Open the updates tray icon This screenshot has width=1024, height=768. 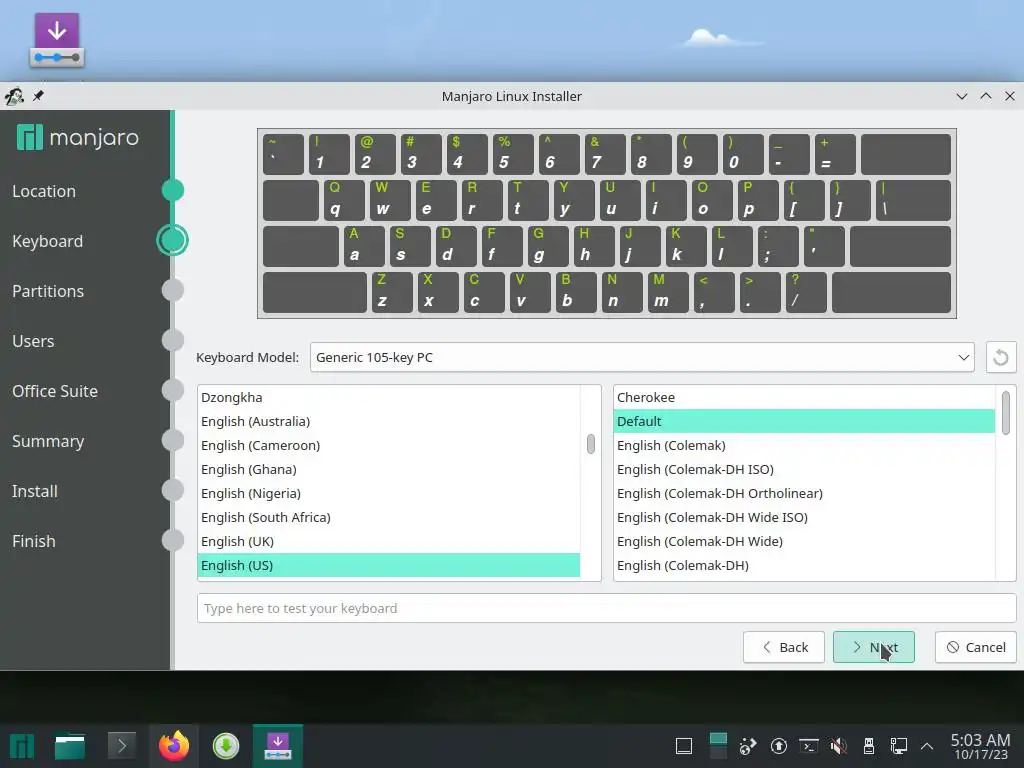coord(778,746)
